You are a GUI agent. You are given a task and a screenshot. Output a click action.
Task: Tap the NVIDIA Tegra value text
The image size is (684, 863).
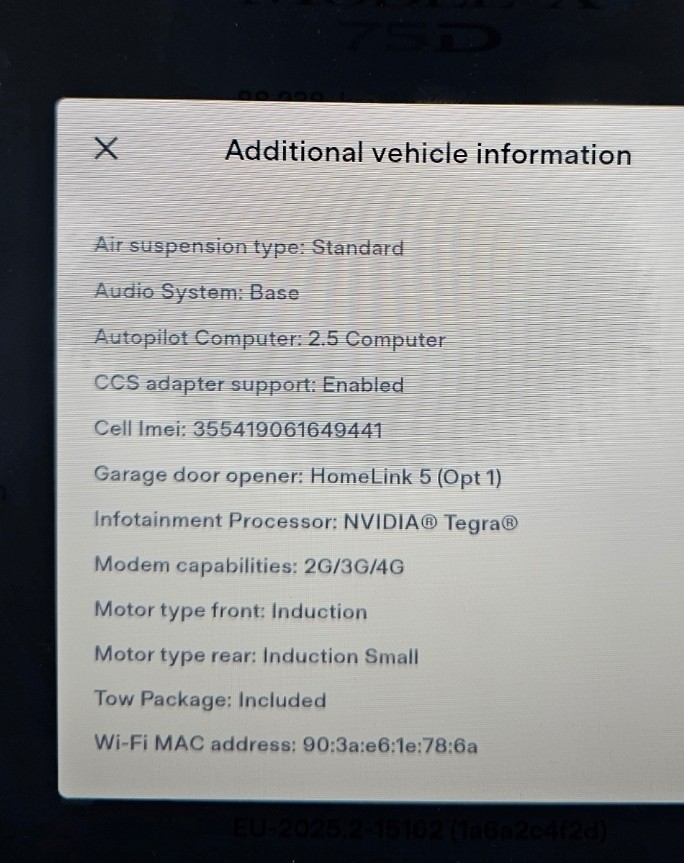click(431, 522)
